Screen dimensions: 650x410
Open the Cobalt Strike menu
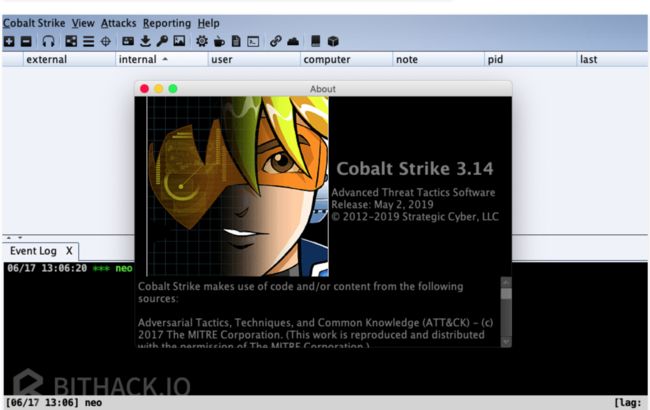coord(34,23)
